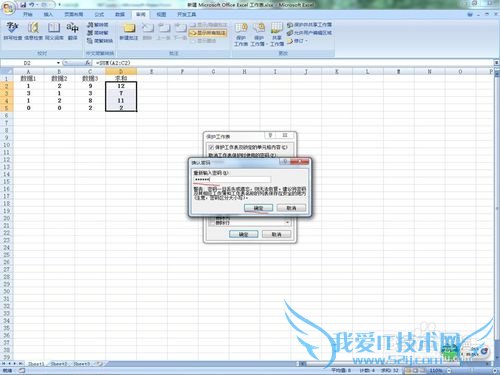Switch to the Page Layout (页面布局) tab
The height and width of the screenshot is (375, 500).
73,14
